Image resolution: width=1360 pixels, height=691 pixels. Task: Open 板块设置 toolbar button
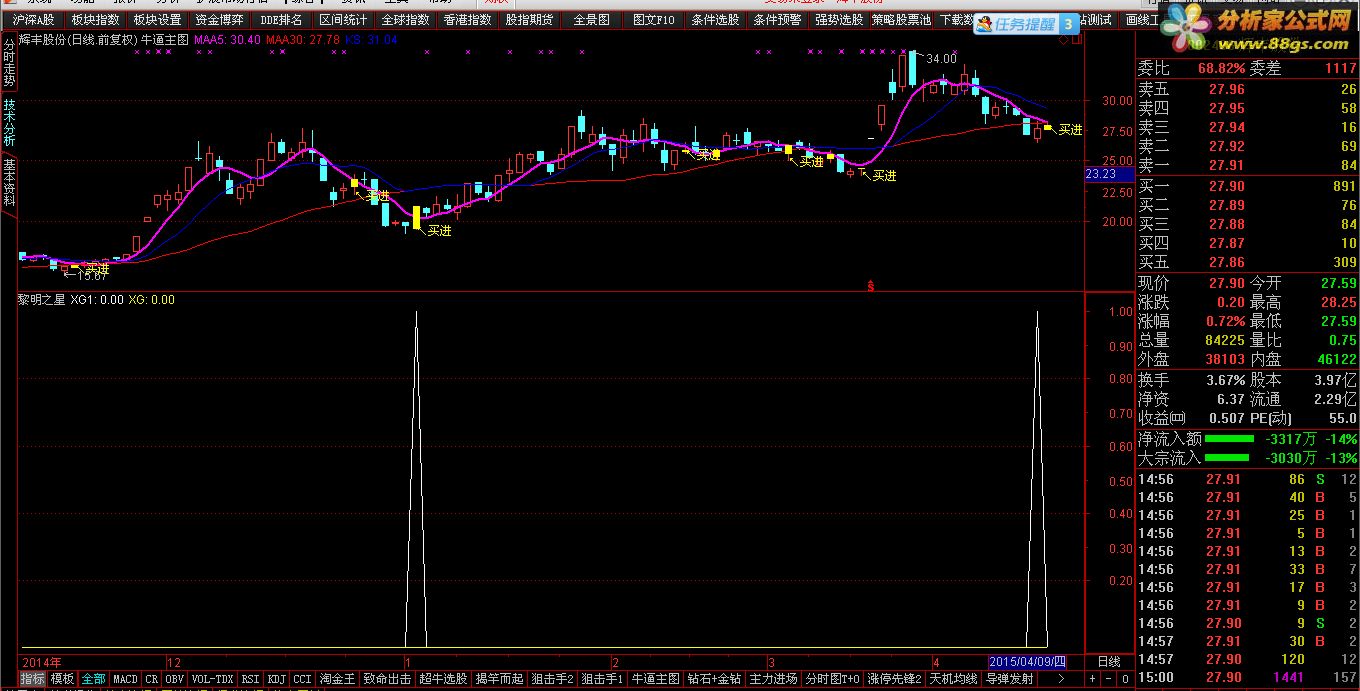click(x=157, y=19)
